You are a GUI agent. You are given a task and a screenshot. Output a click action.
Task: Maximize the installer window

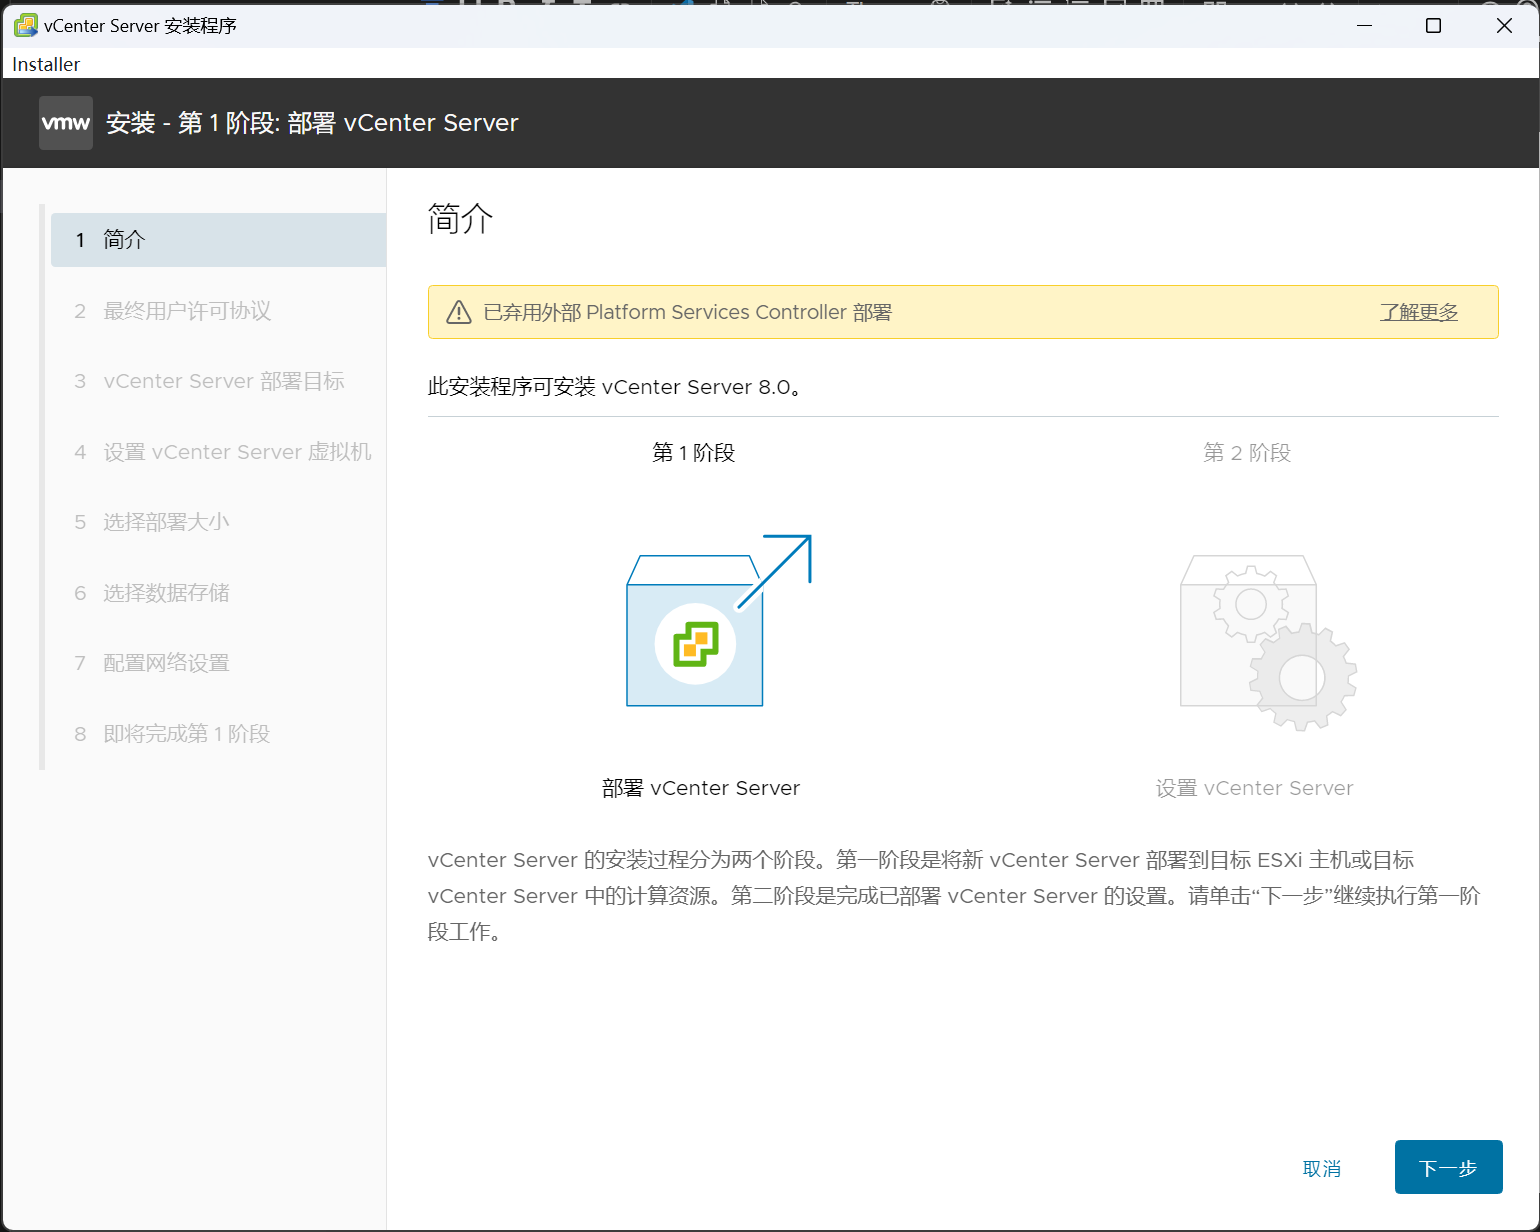1433,25
